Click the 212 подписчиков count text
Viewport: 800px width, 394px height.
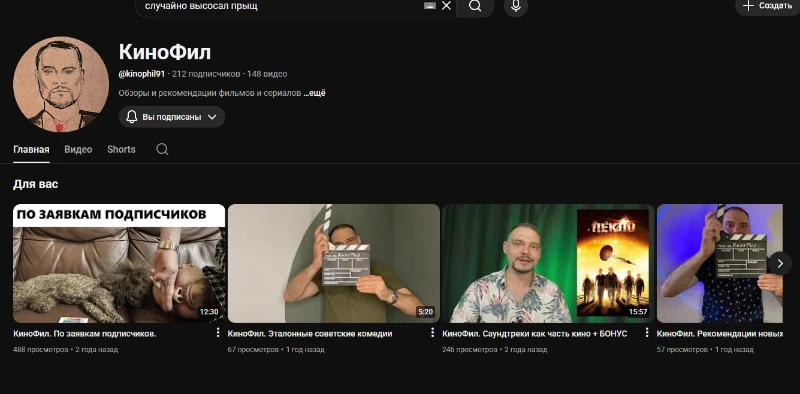(206, 74)
